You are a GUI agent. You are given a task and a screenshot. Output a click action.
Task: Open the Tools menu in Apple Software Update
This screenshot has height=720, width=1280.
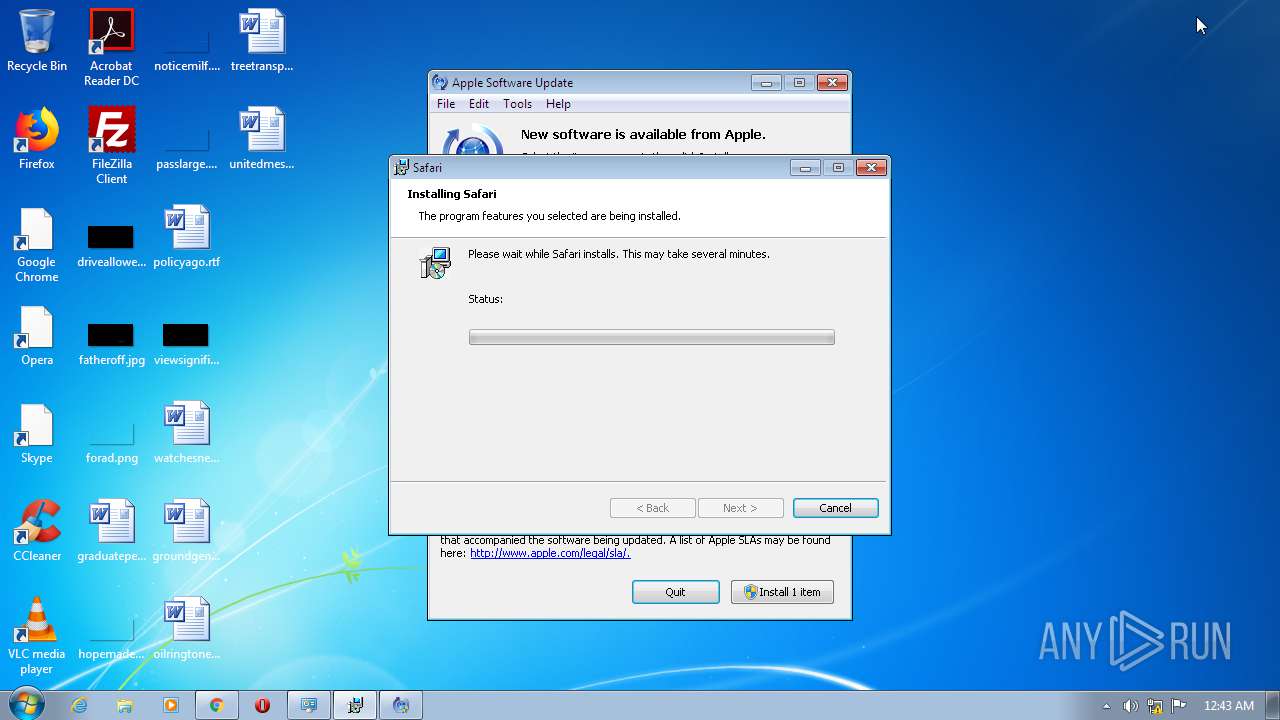(517, 104)
